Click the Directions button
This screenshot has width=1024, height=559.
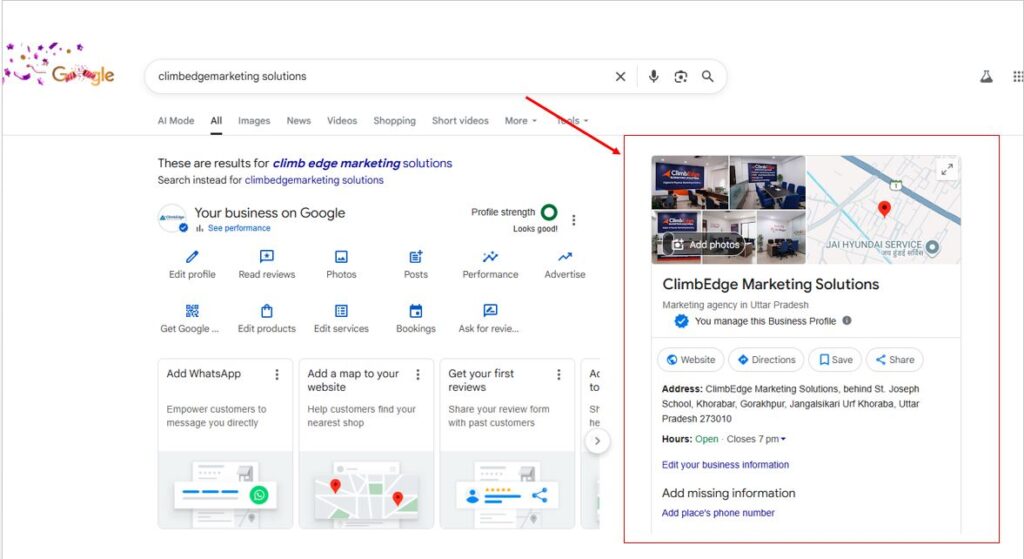point(767,360)
